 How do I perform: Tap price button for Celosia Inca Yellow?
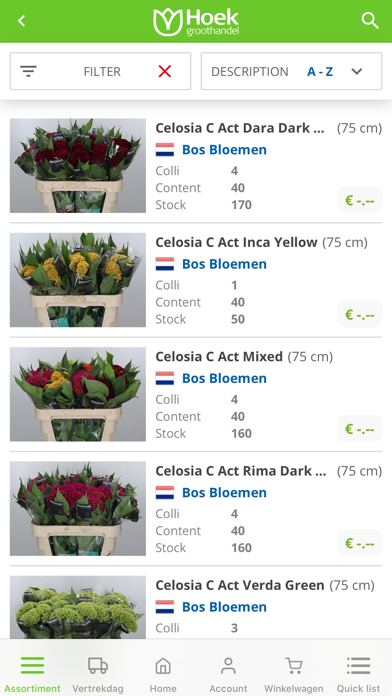(x=360, y=314)
